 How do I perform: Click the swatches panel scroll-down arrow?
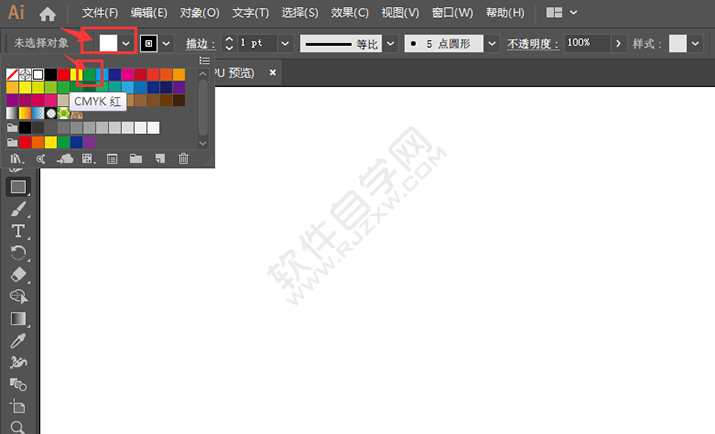(x=203, y=143)
